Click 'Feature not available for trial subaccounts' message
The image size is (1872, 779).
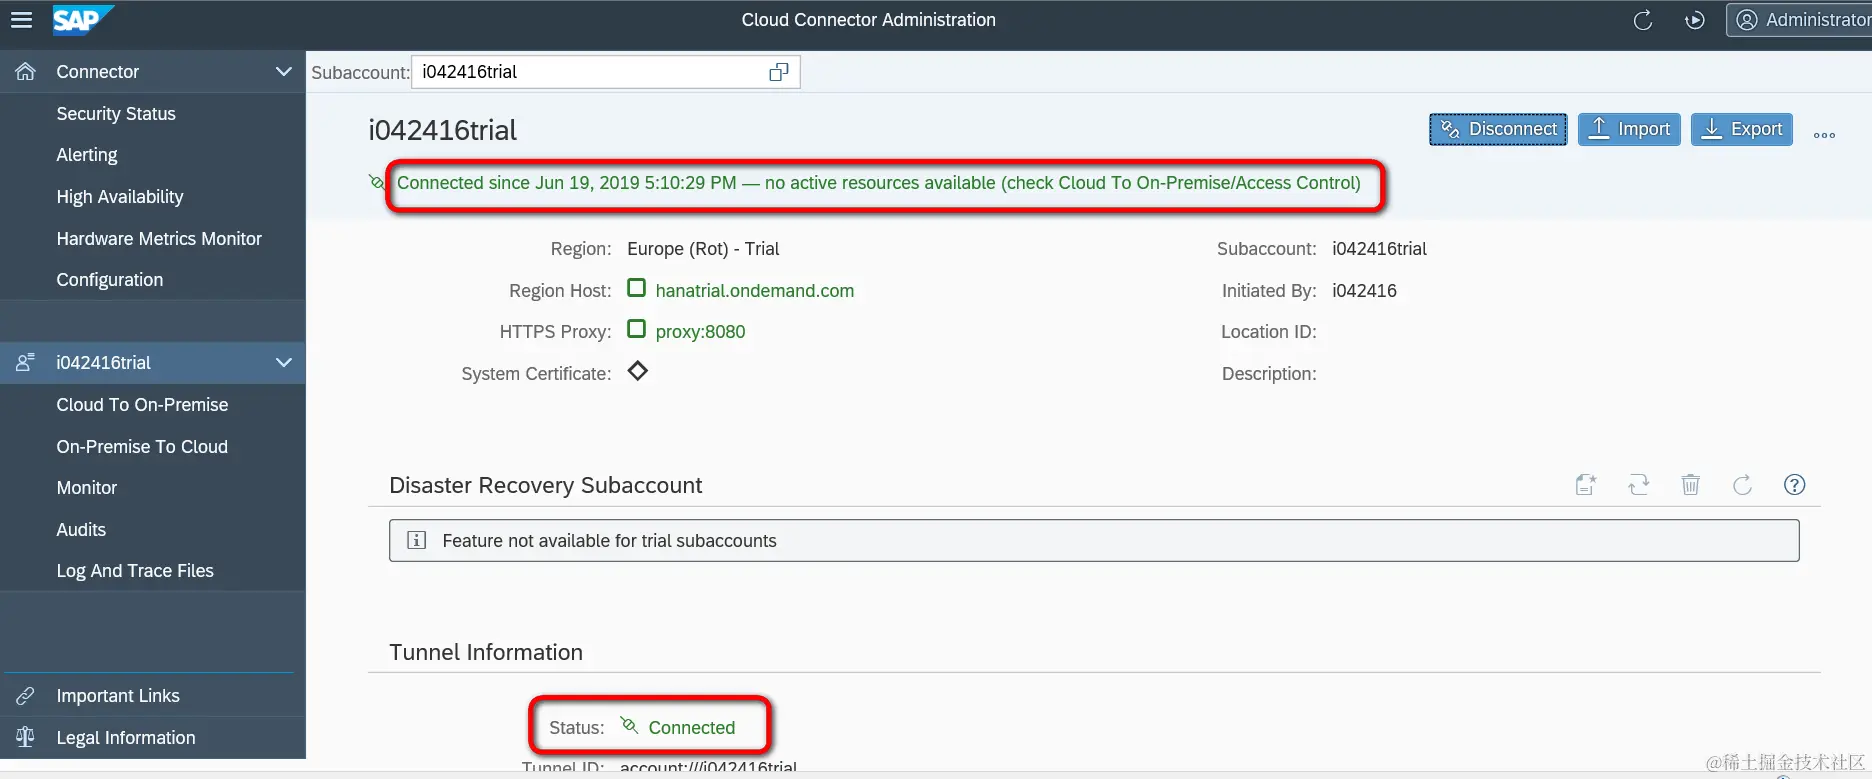[x=609, y=541]
